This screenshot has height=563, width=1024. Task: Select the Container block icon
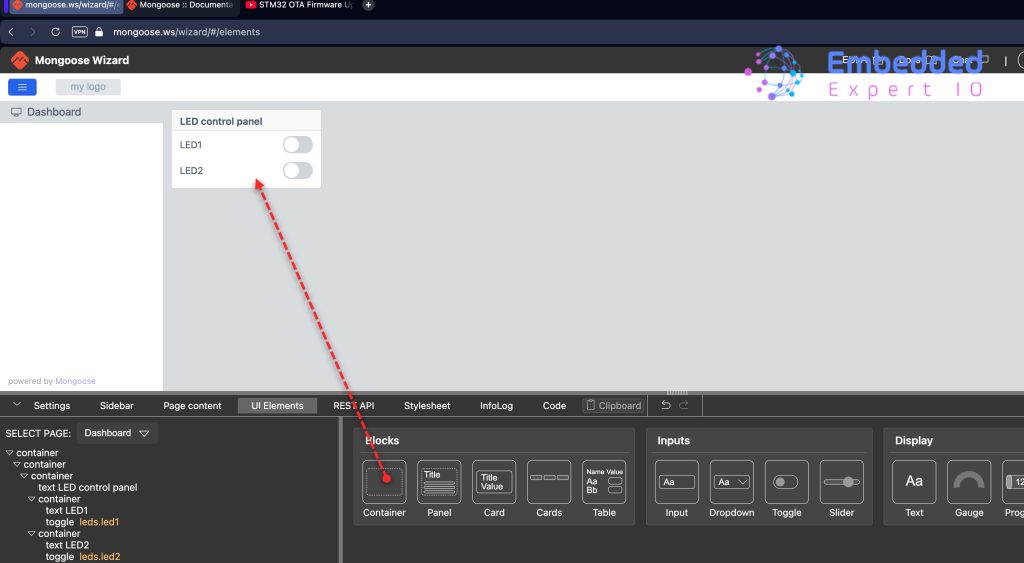(x=384, y=482)
